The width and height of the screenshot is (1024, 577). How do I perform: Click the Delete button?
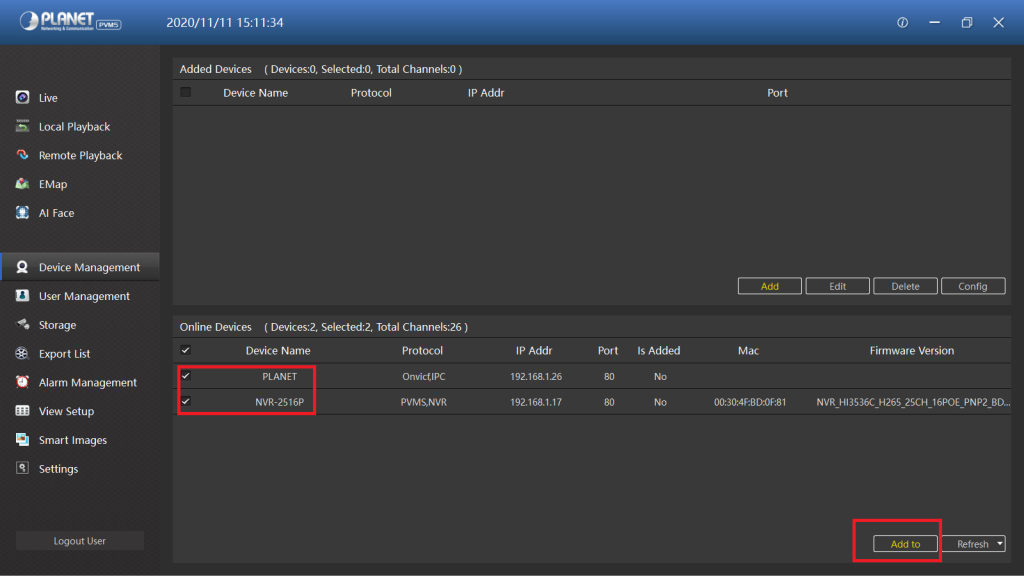pyautogui.click(x=905, y=286)
